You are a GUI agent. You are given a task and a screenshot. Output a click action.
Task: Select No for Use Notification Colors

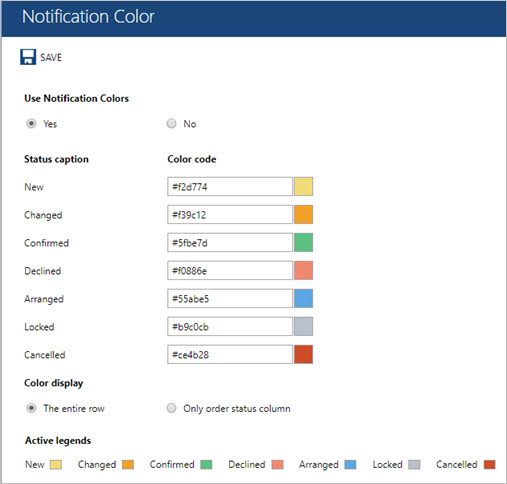pos(171,124)
